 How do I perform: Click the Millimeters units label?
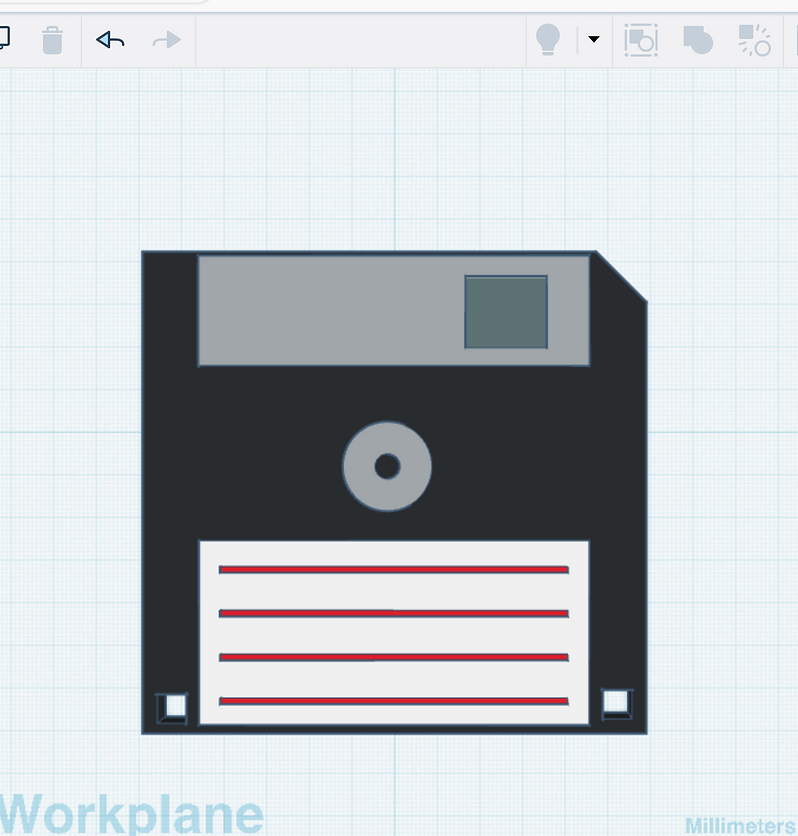(x=739, y=825)
